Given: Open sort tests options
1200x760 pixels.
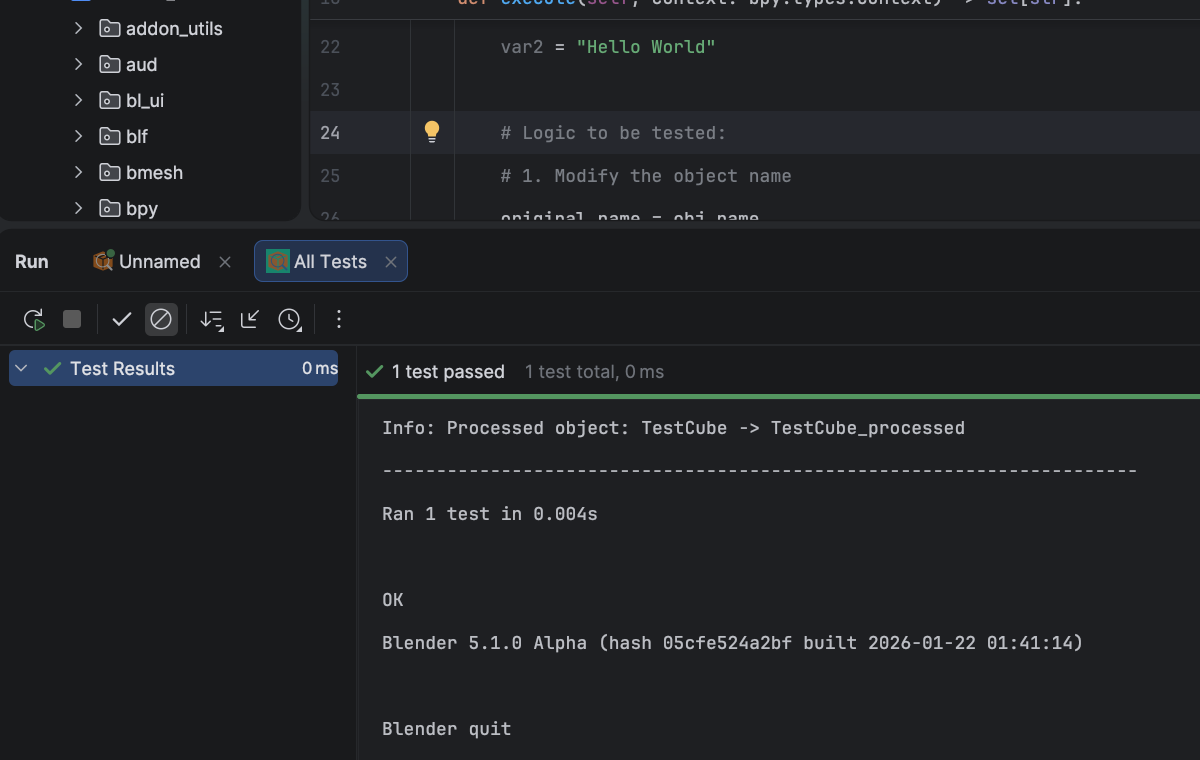Looking at the screenshot, I should [x=212, y=319].
